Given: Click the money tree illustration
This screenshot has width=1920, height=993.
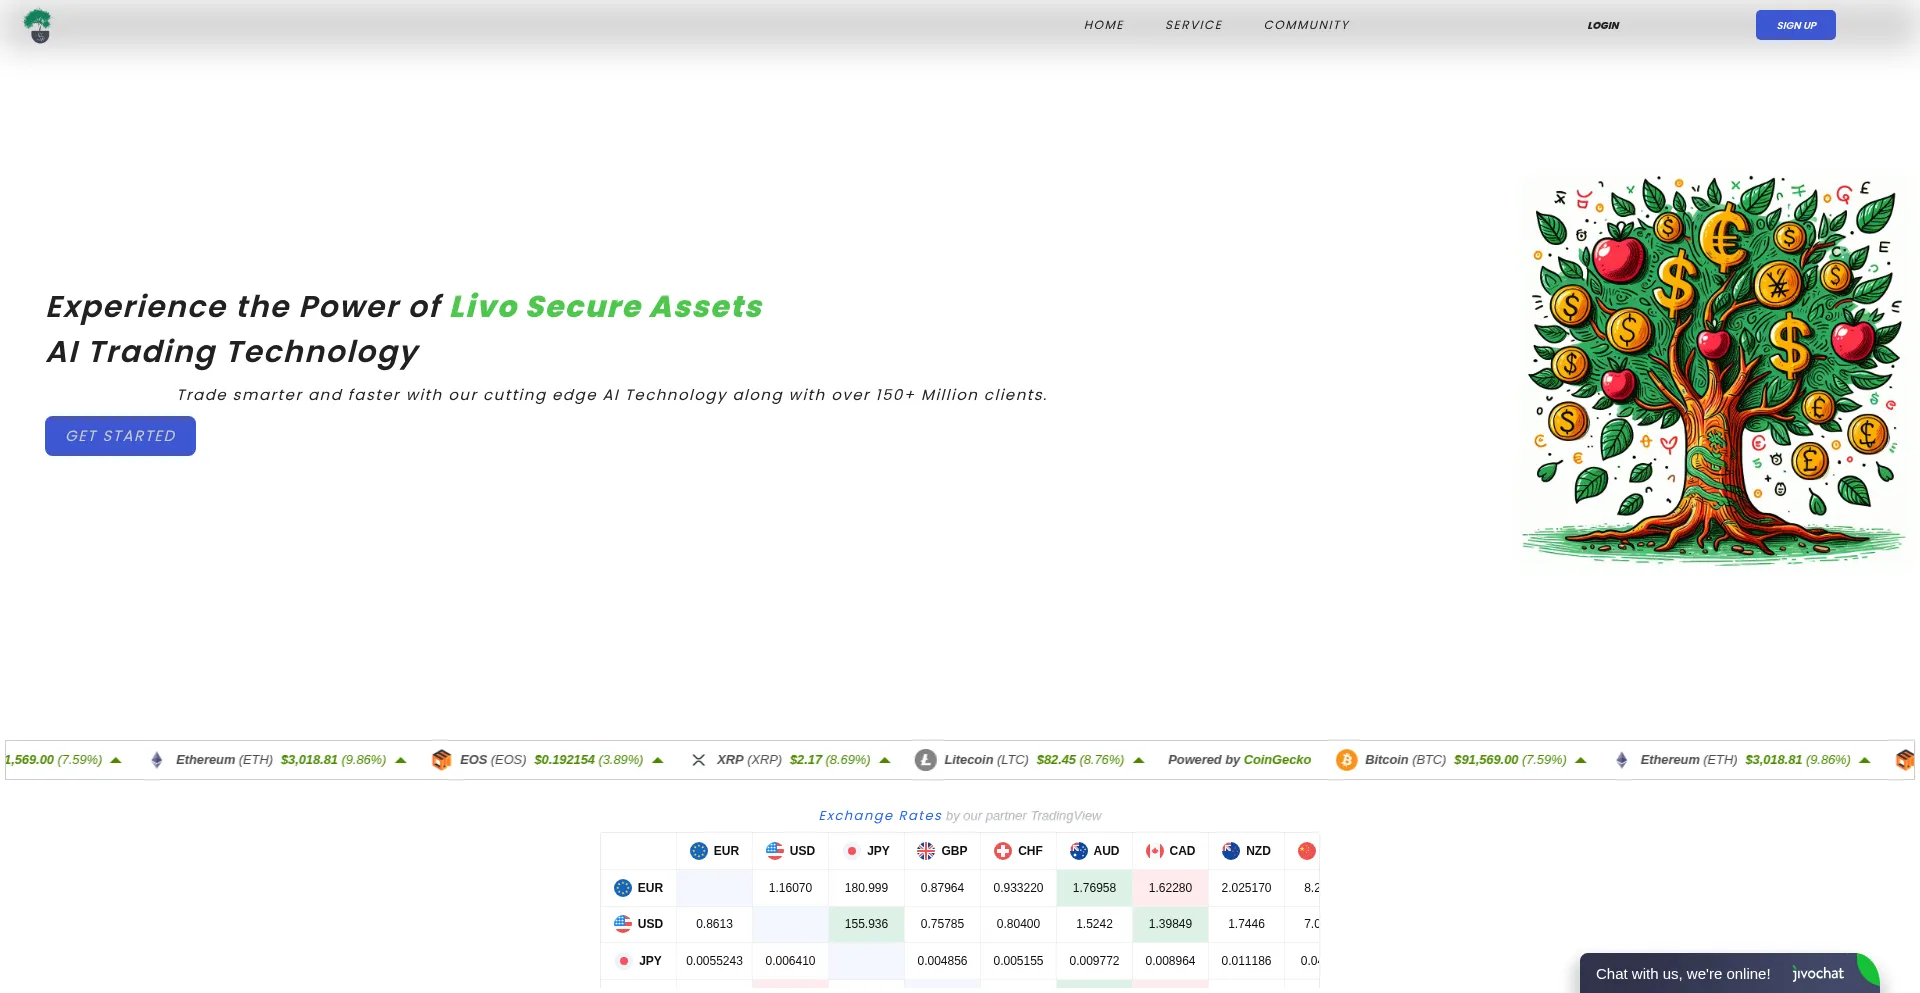Looking at the screenshot, I should click(x=1713, y=370).
